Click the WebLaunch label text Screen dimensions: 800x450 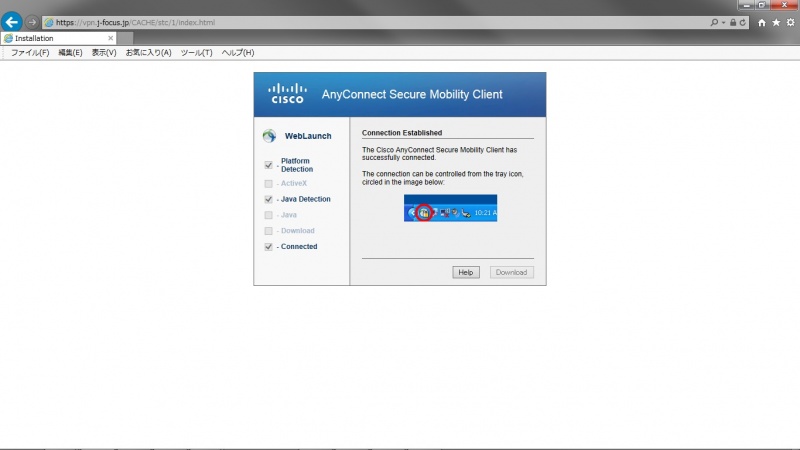(308, 136)
